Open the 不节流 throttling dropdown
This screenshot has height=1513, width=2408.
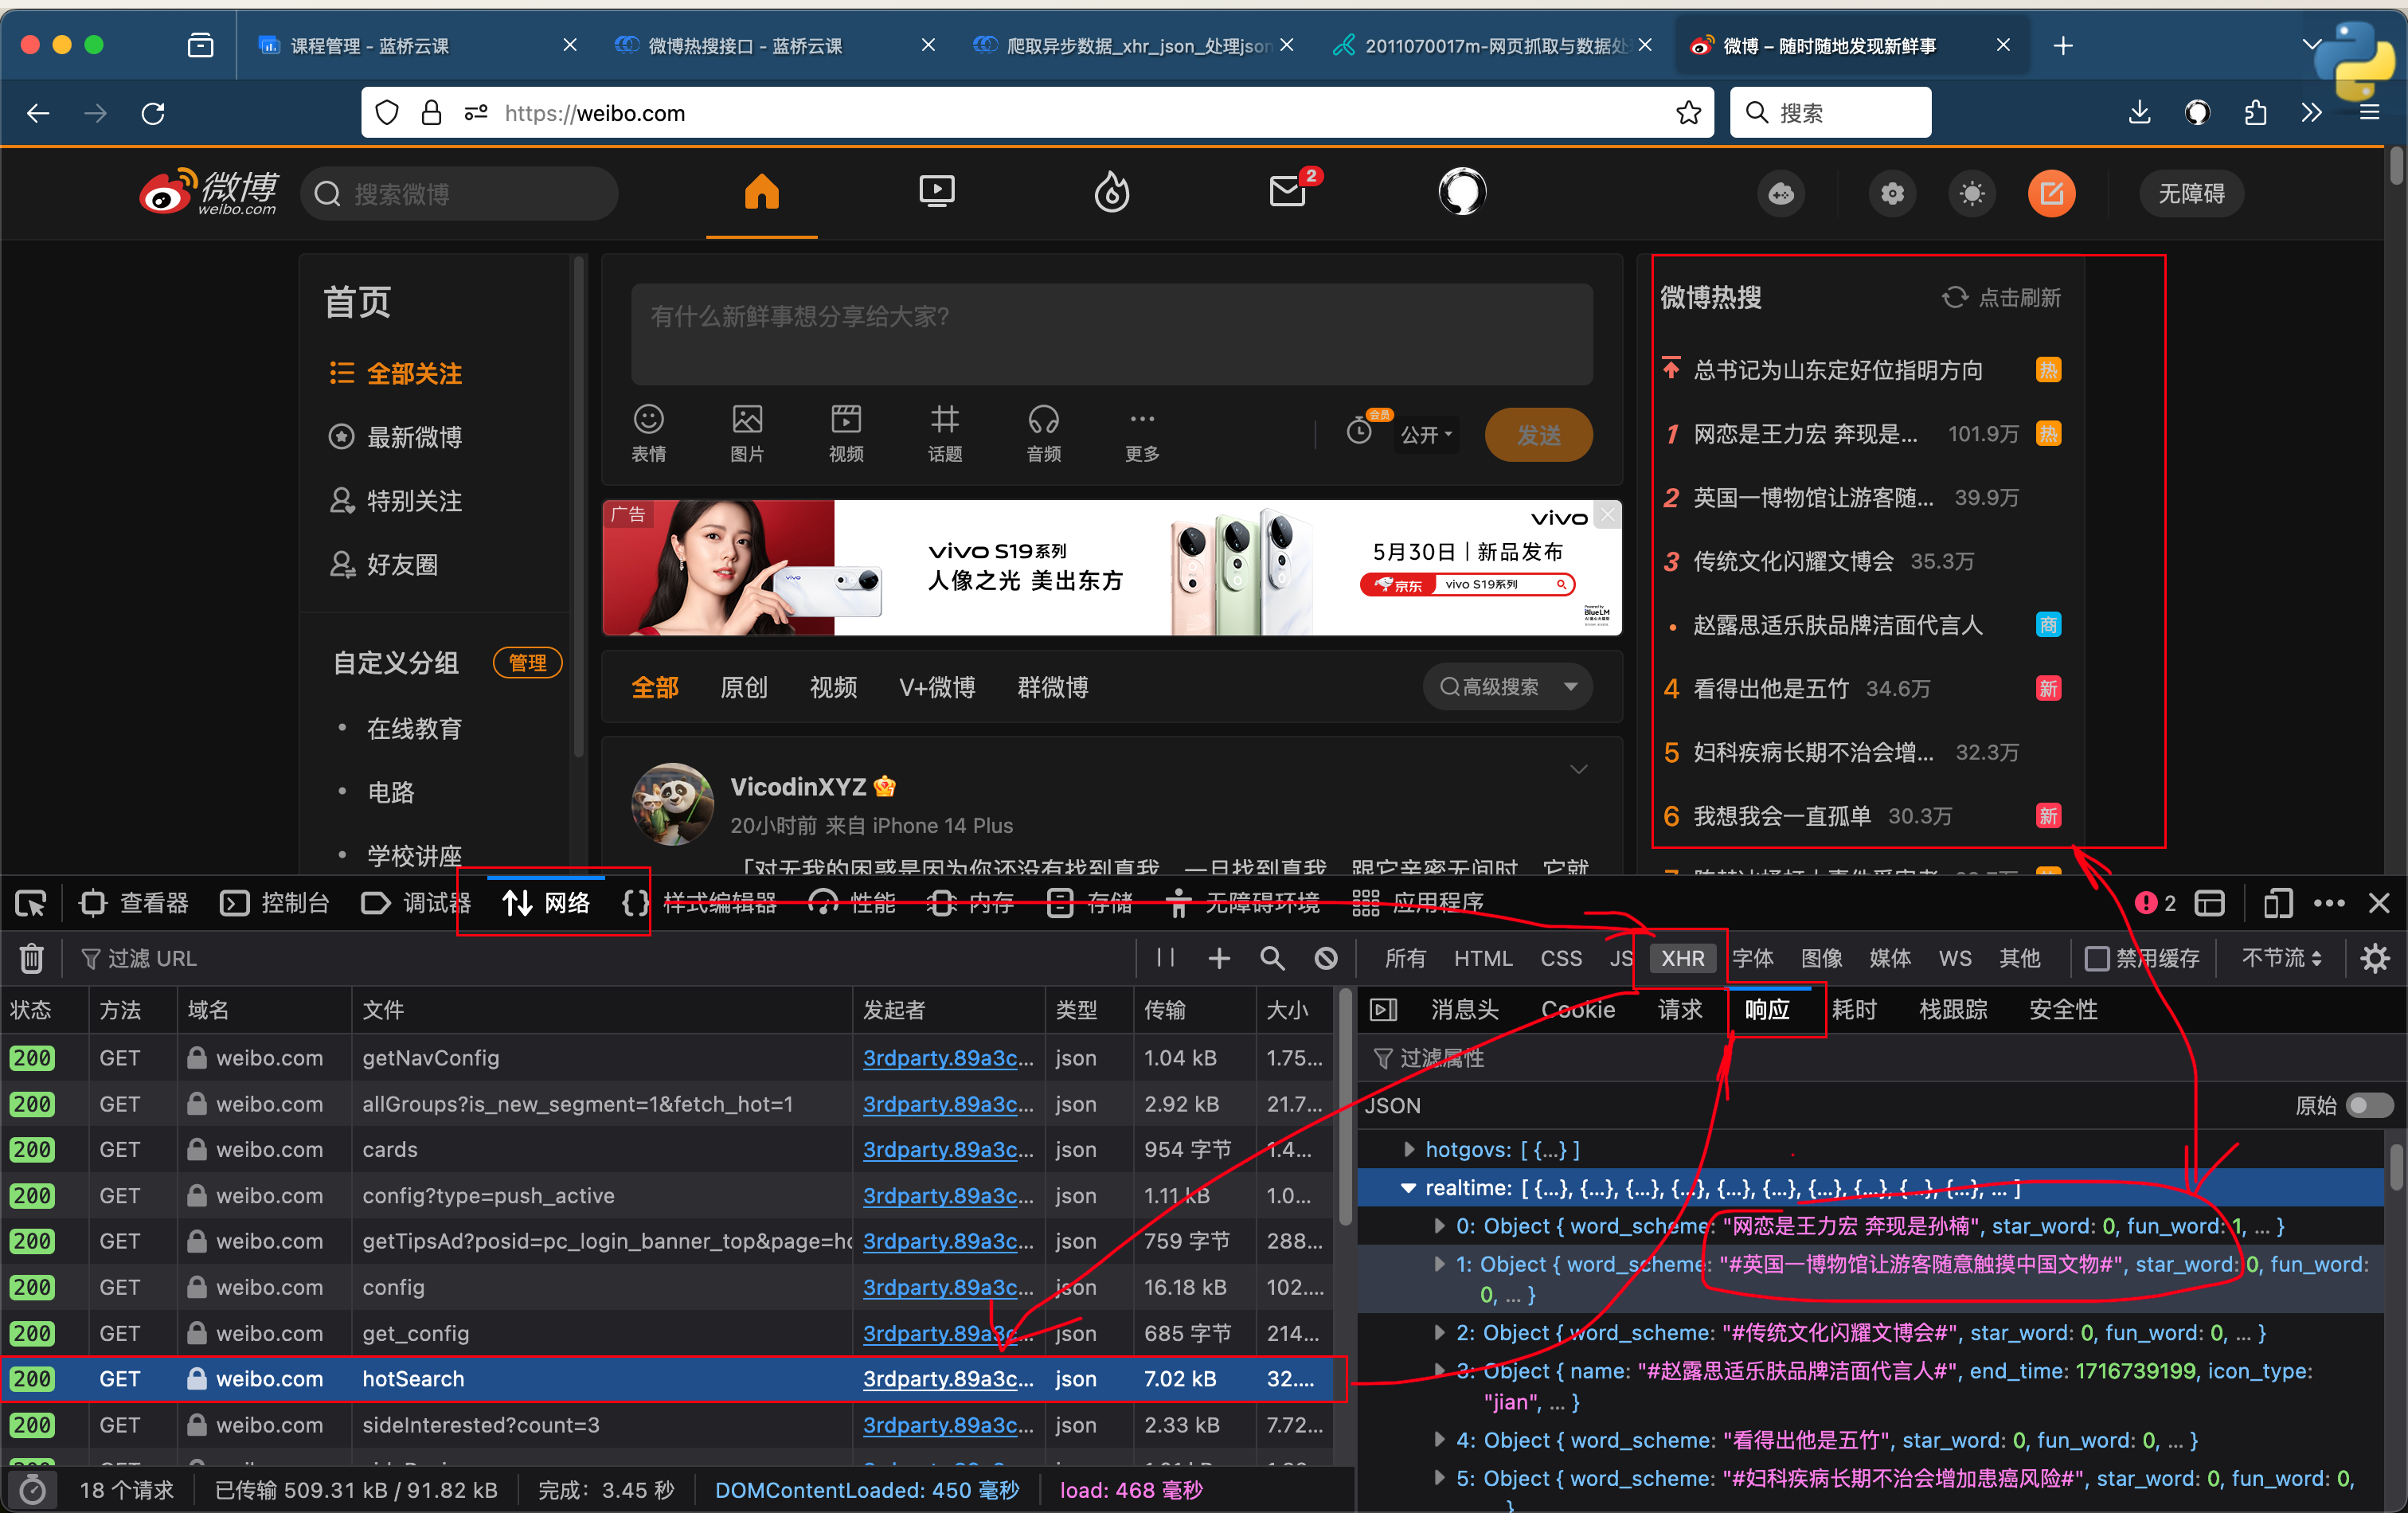[2281, 958]
